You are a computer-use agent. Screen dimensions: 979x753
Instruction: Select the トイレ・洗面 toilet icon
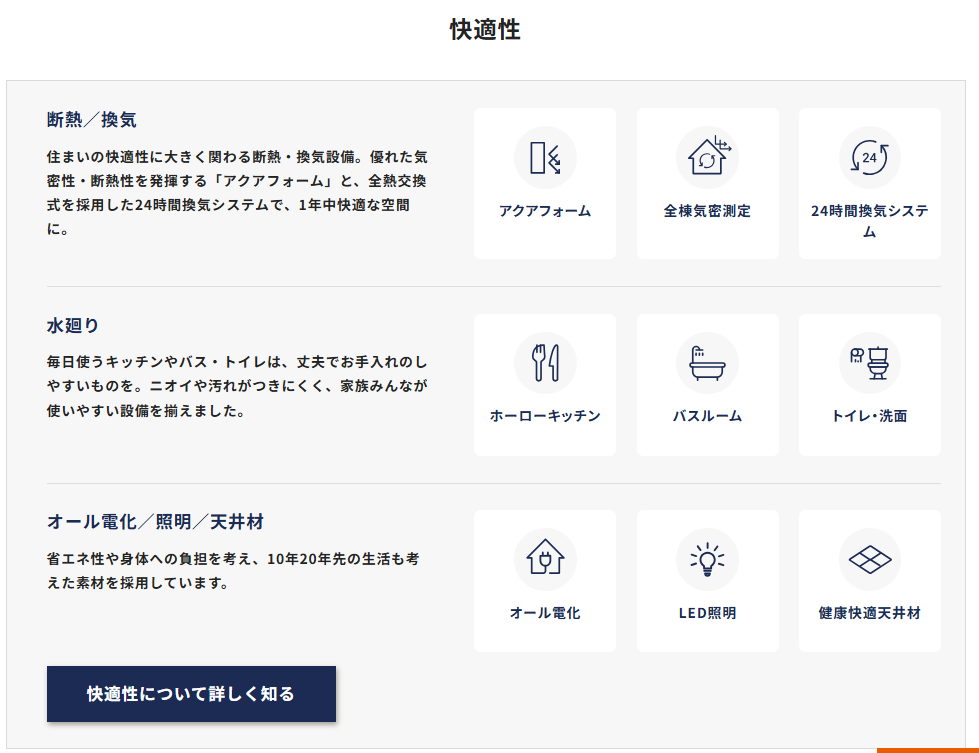(869, 363)
